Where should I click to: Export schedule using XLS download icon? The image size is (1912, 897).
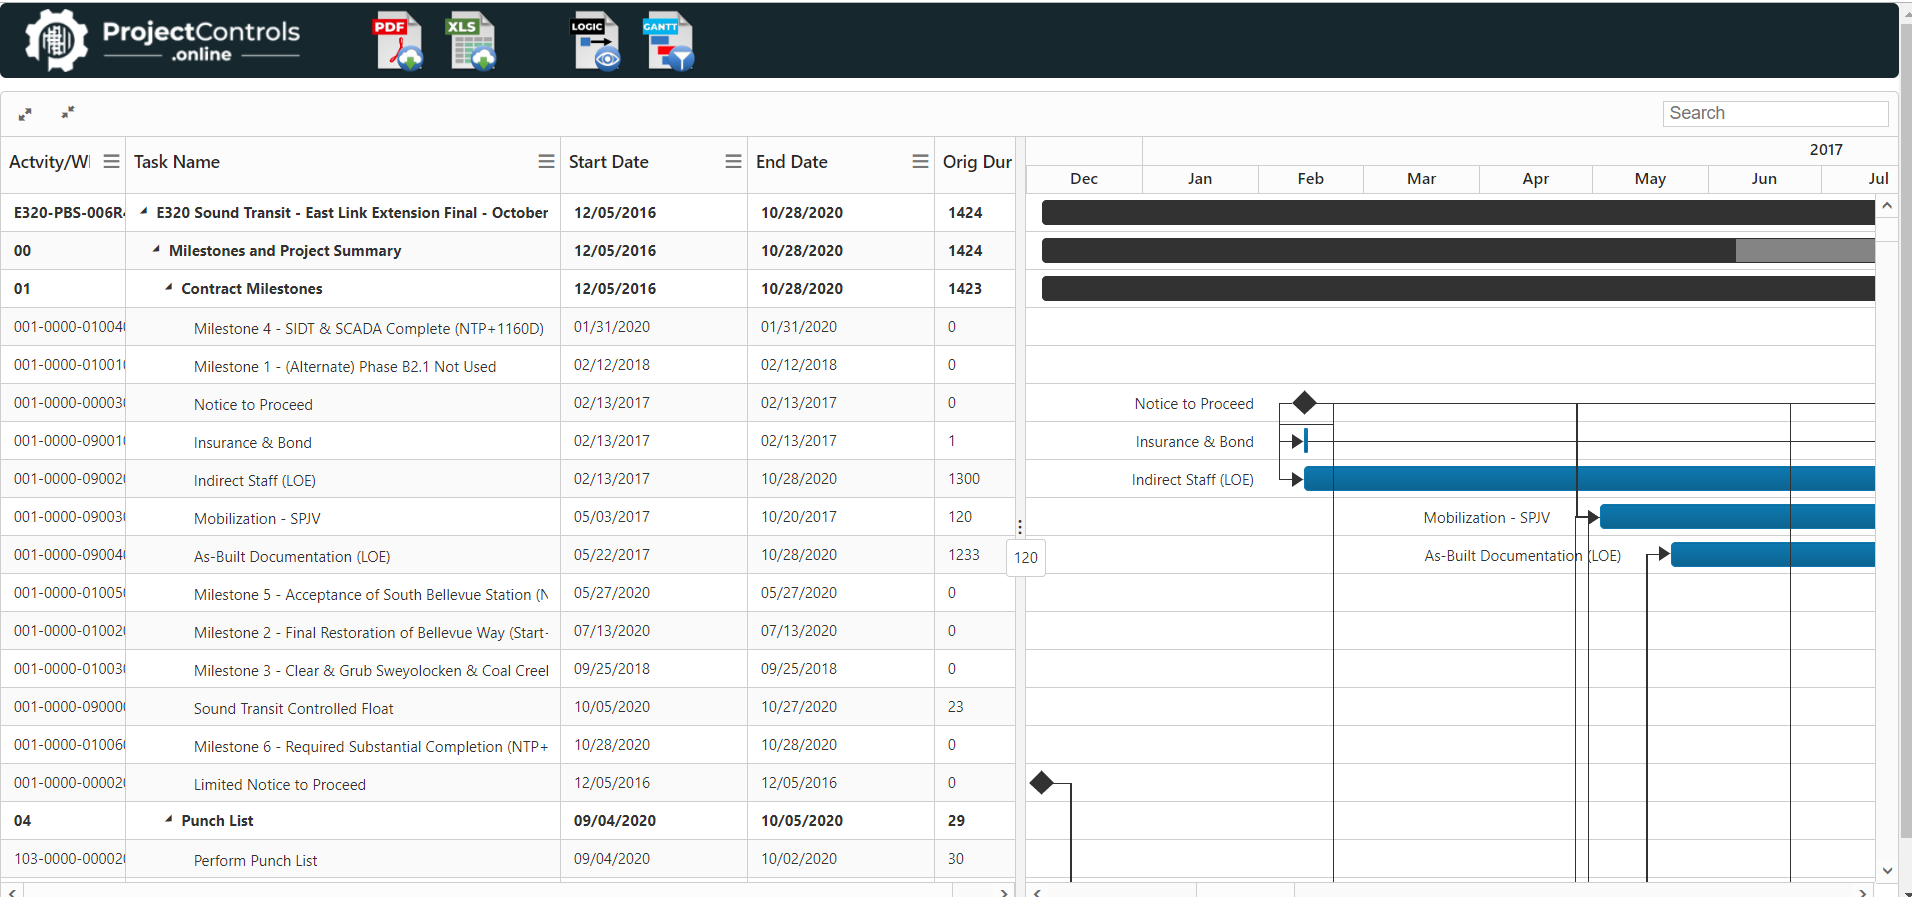pyautogui.click(x=471, y=42)
